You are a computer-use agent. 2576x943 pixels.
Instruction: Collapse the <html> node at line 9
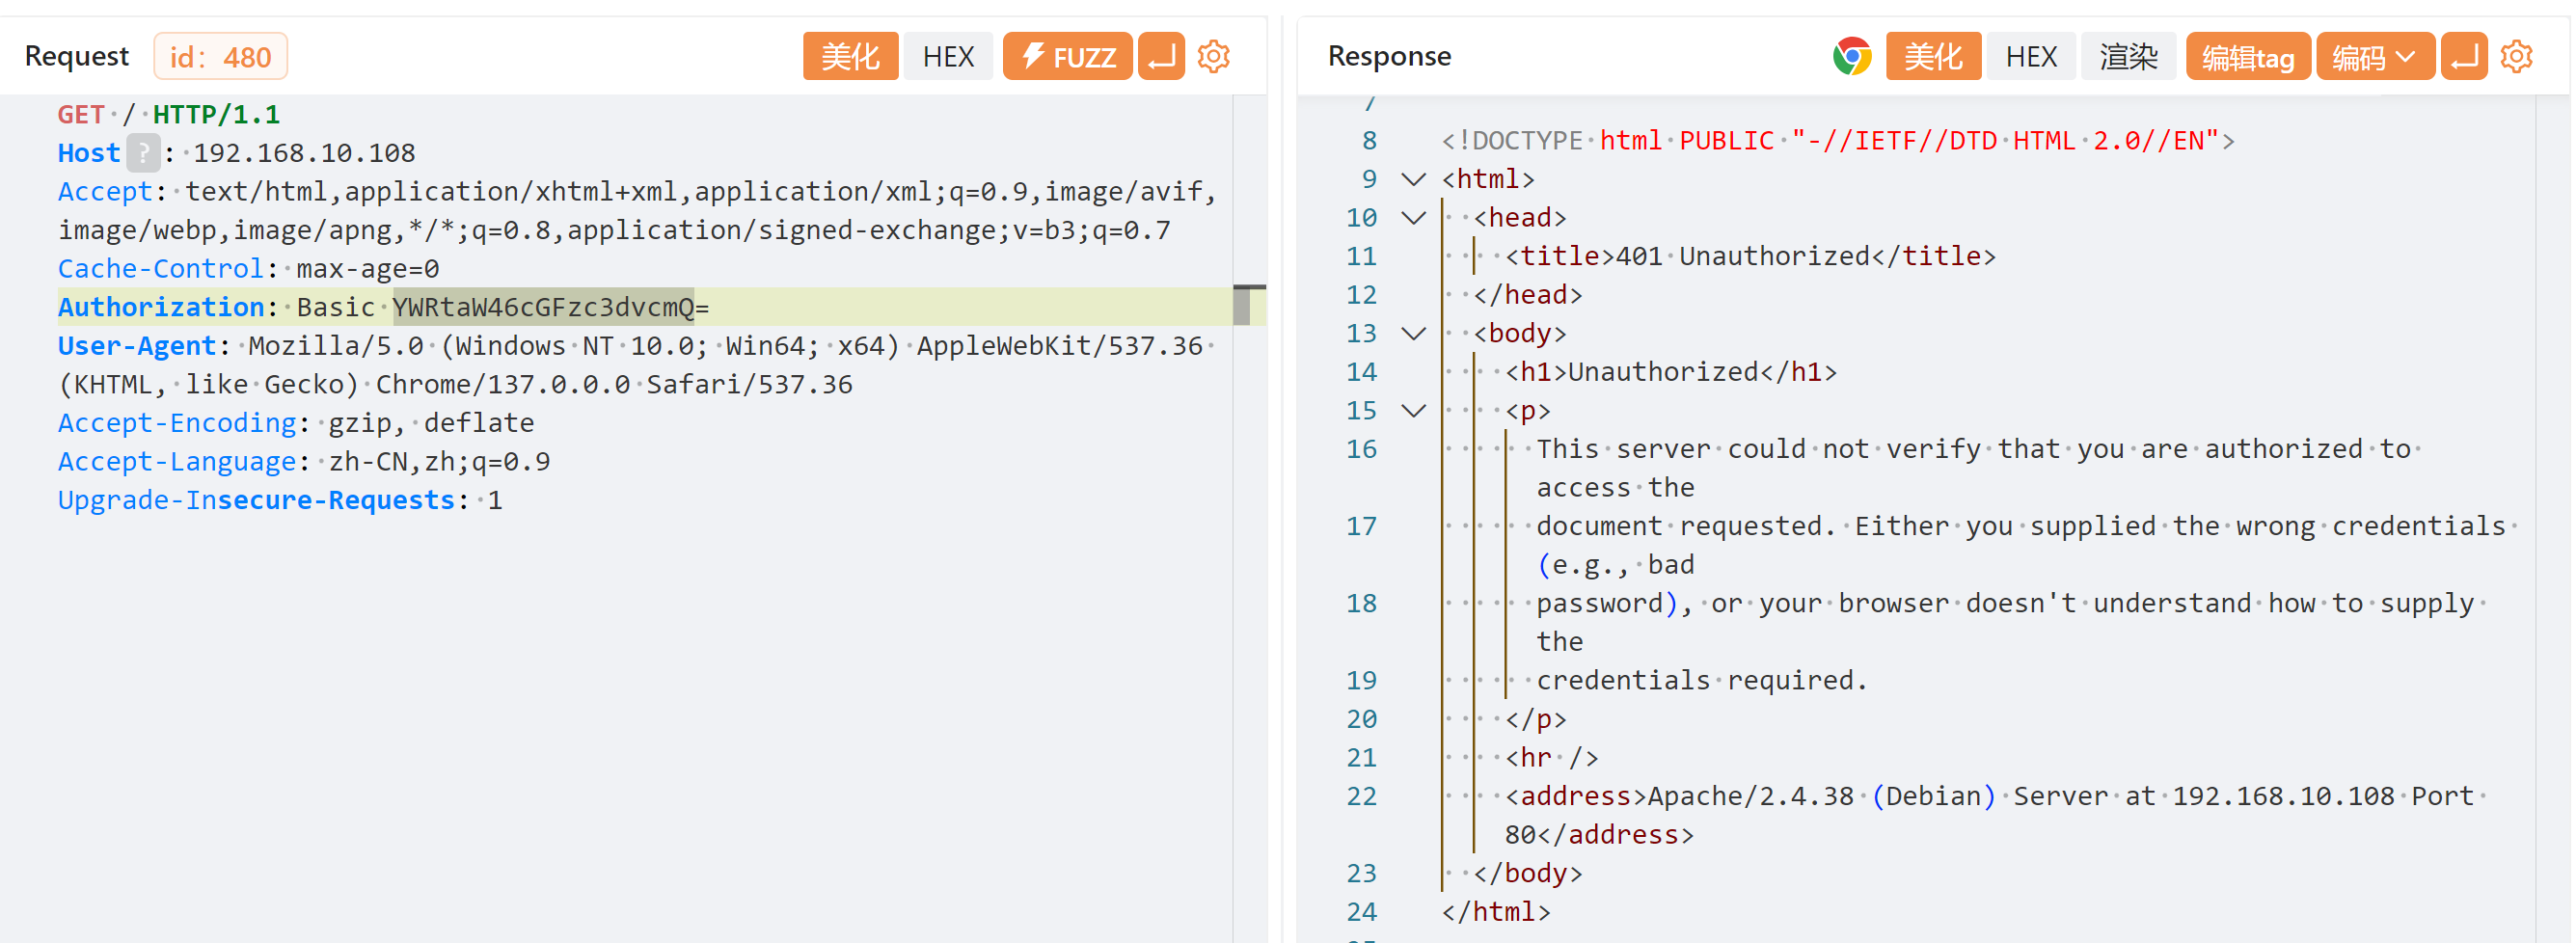click(x=1413, y=180)
